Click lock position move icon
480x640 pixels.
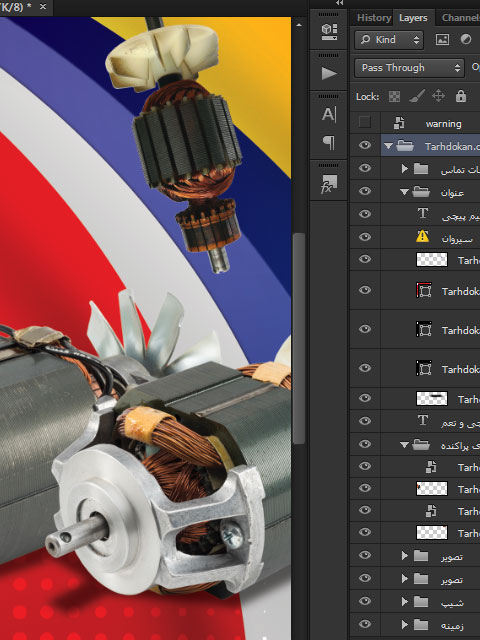pos(438,96)
